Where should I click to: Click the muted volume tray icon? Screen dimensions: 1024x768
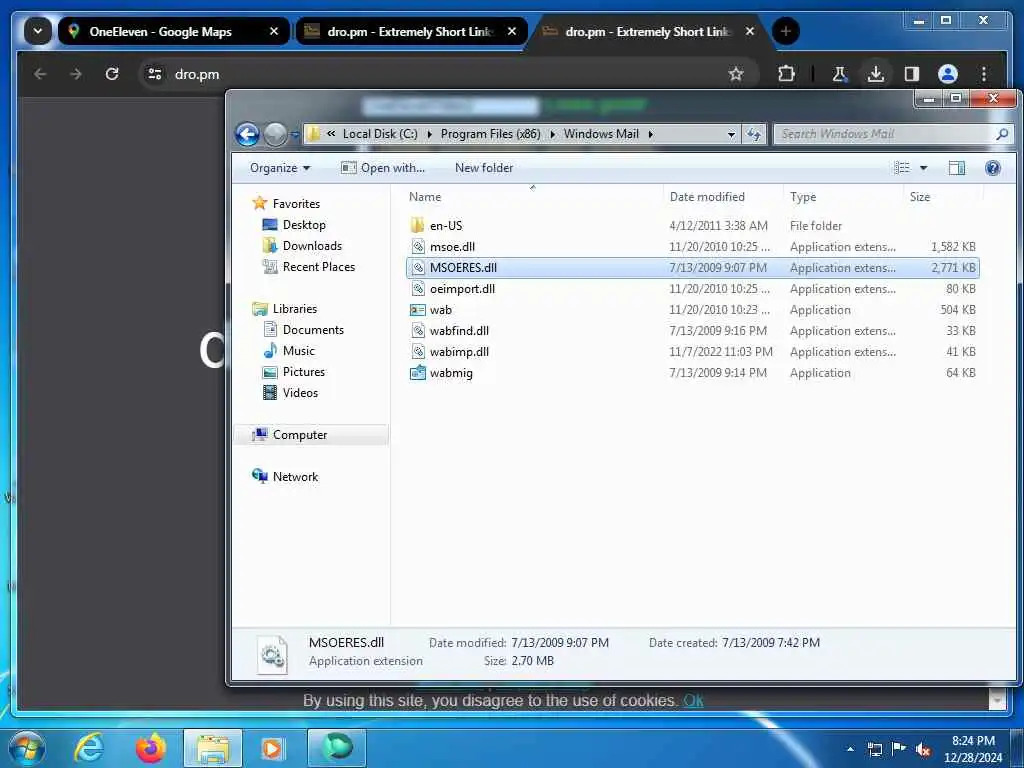click(922, 749)
